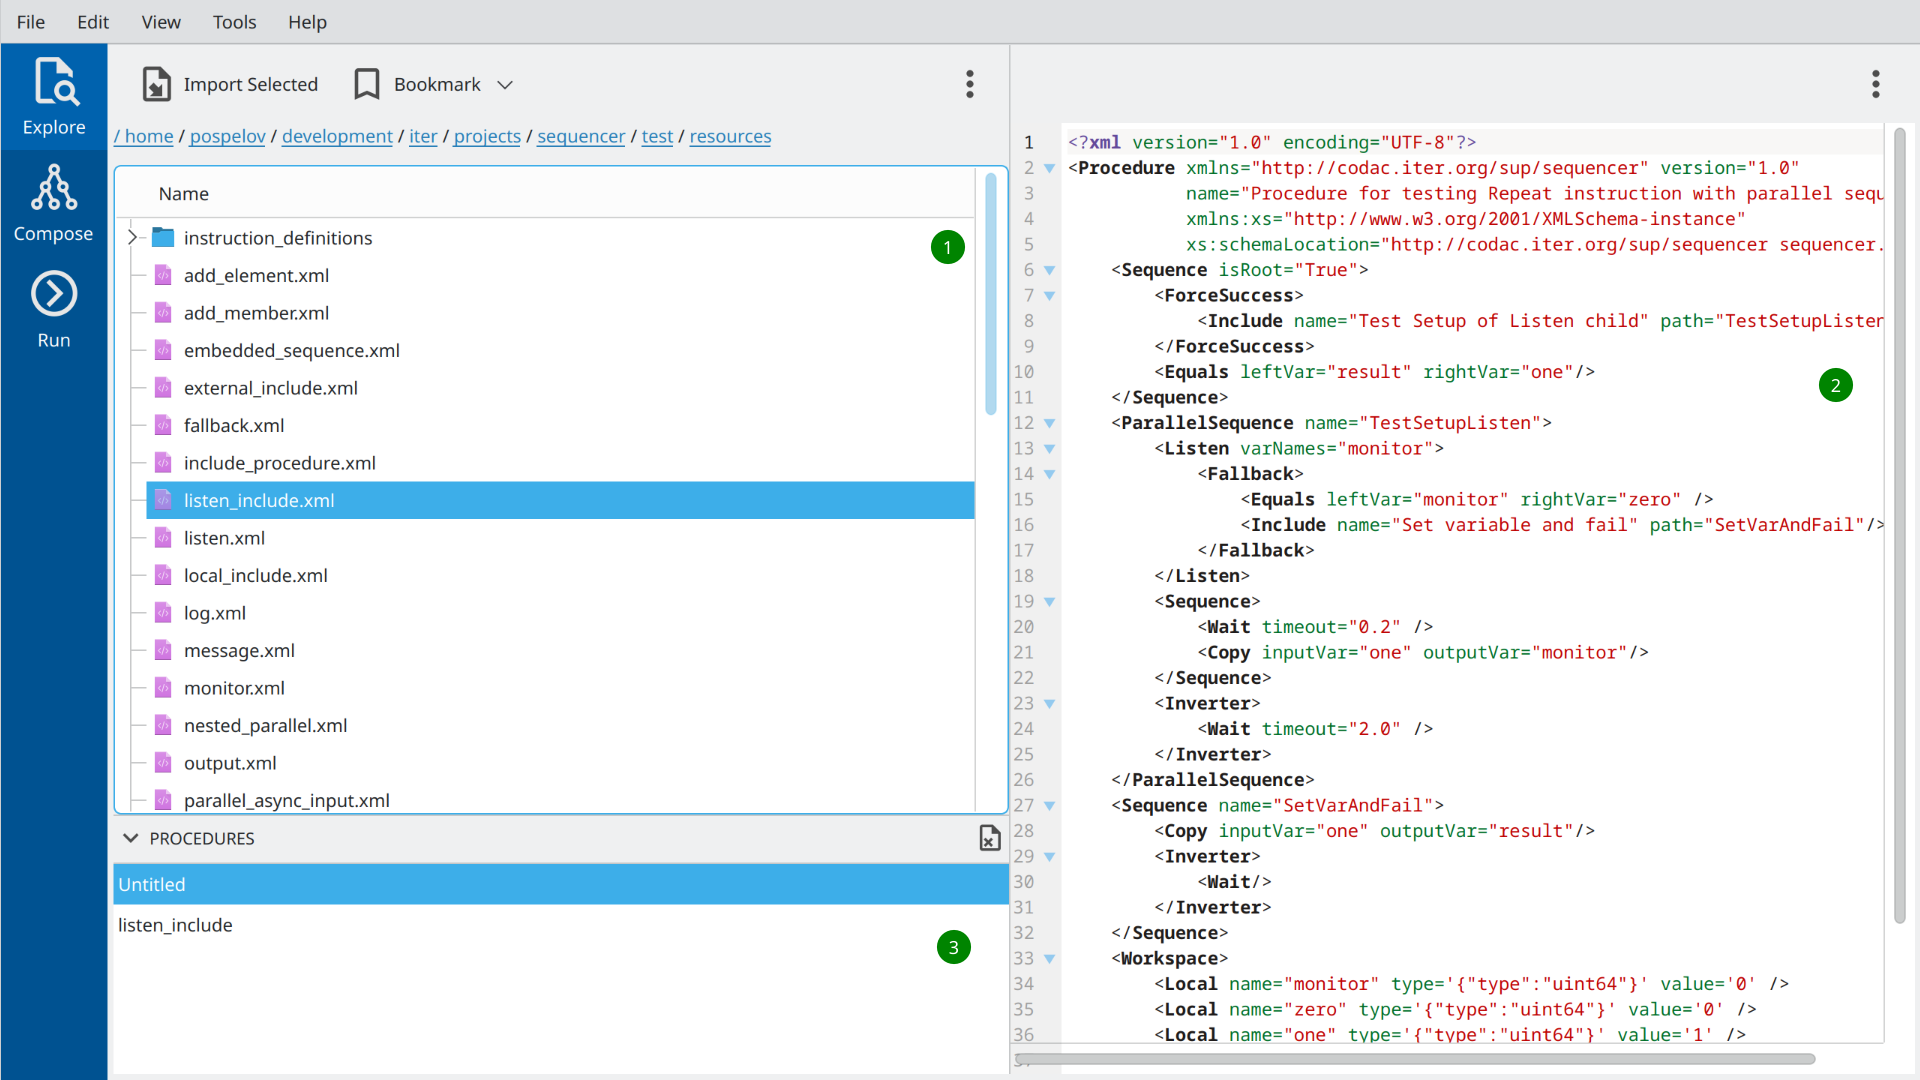Fold the ParallelSequence block at line 12

click(x=1049, y=423)
